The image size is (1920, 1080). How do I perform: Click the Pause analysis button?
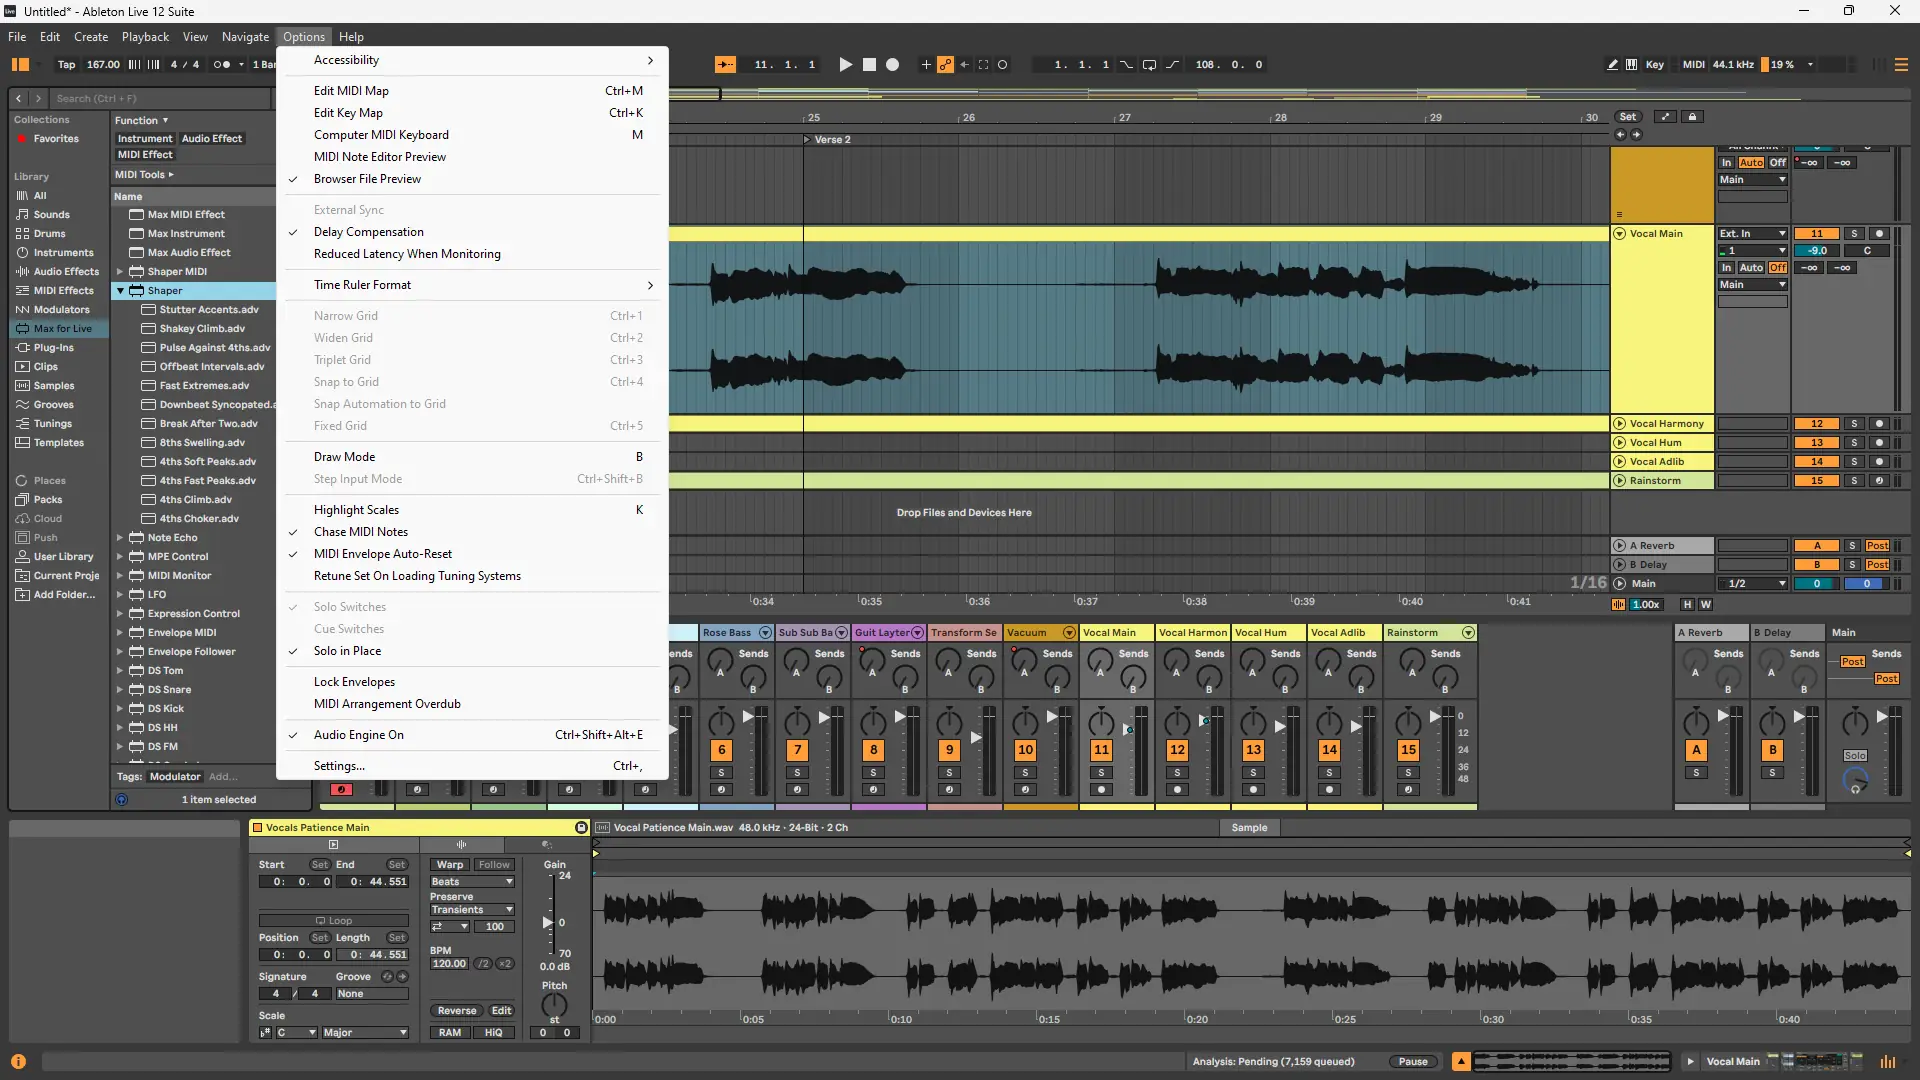(x=1412, y=1061)
